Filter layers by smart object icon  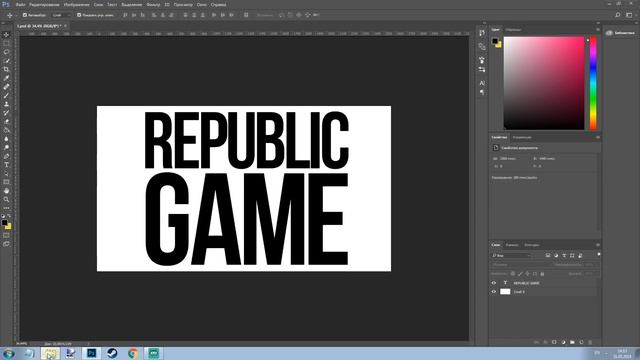pyautogui.click(x=580, y=256)
